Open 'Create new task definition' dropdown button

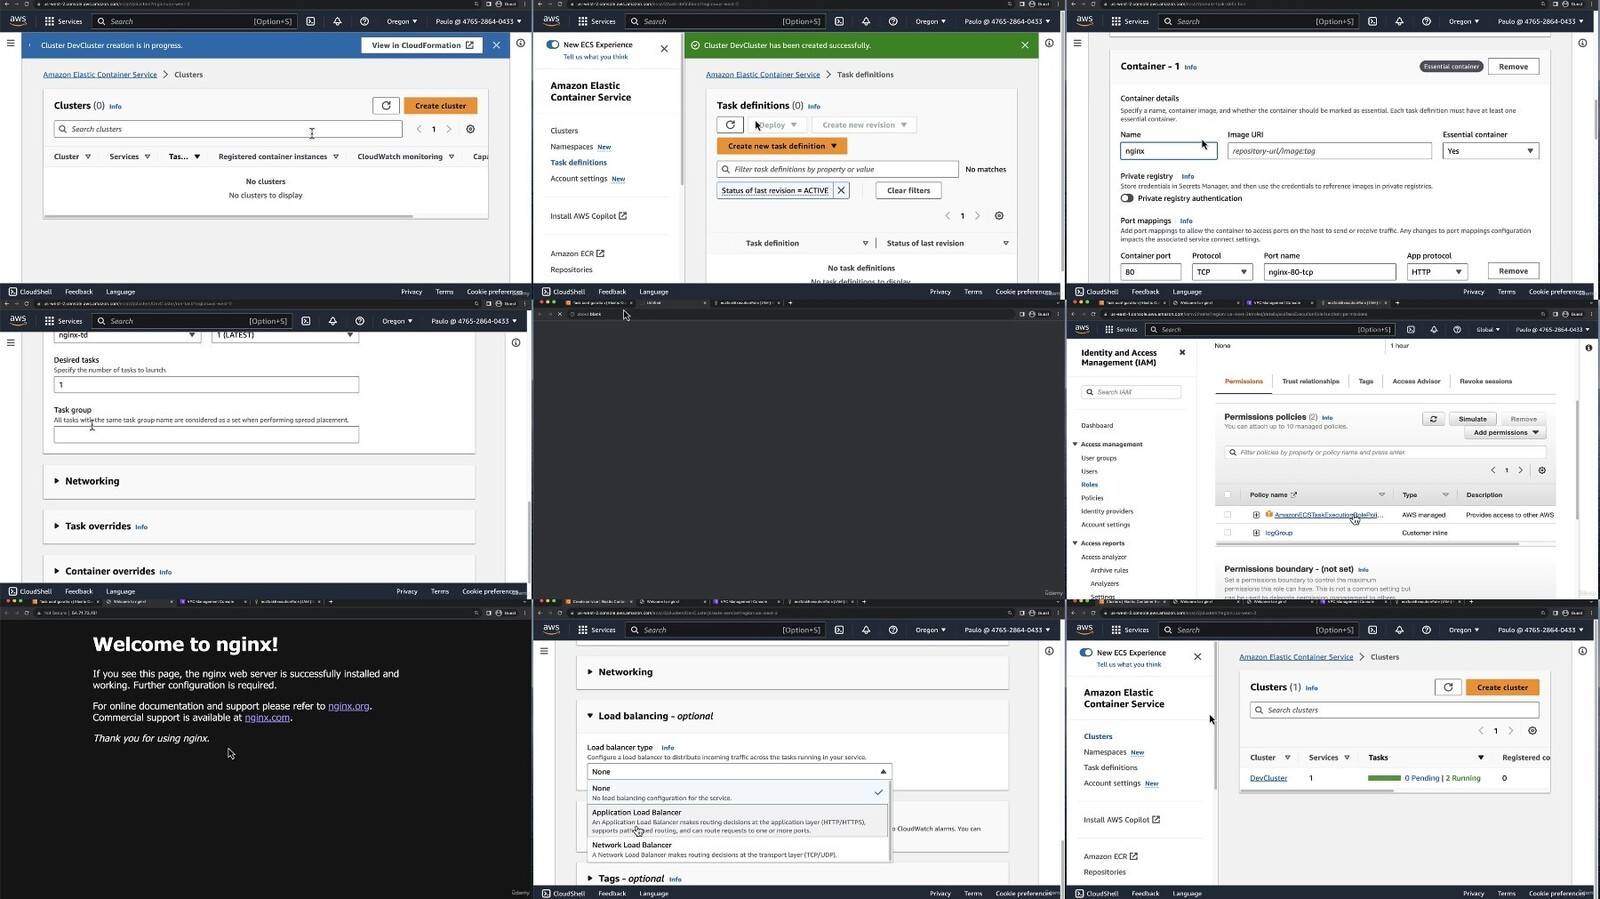tap(782, 146)
